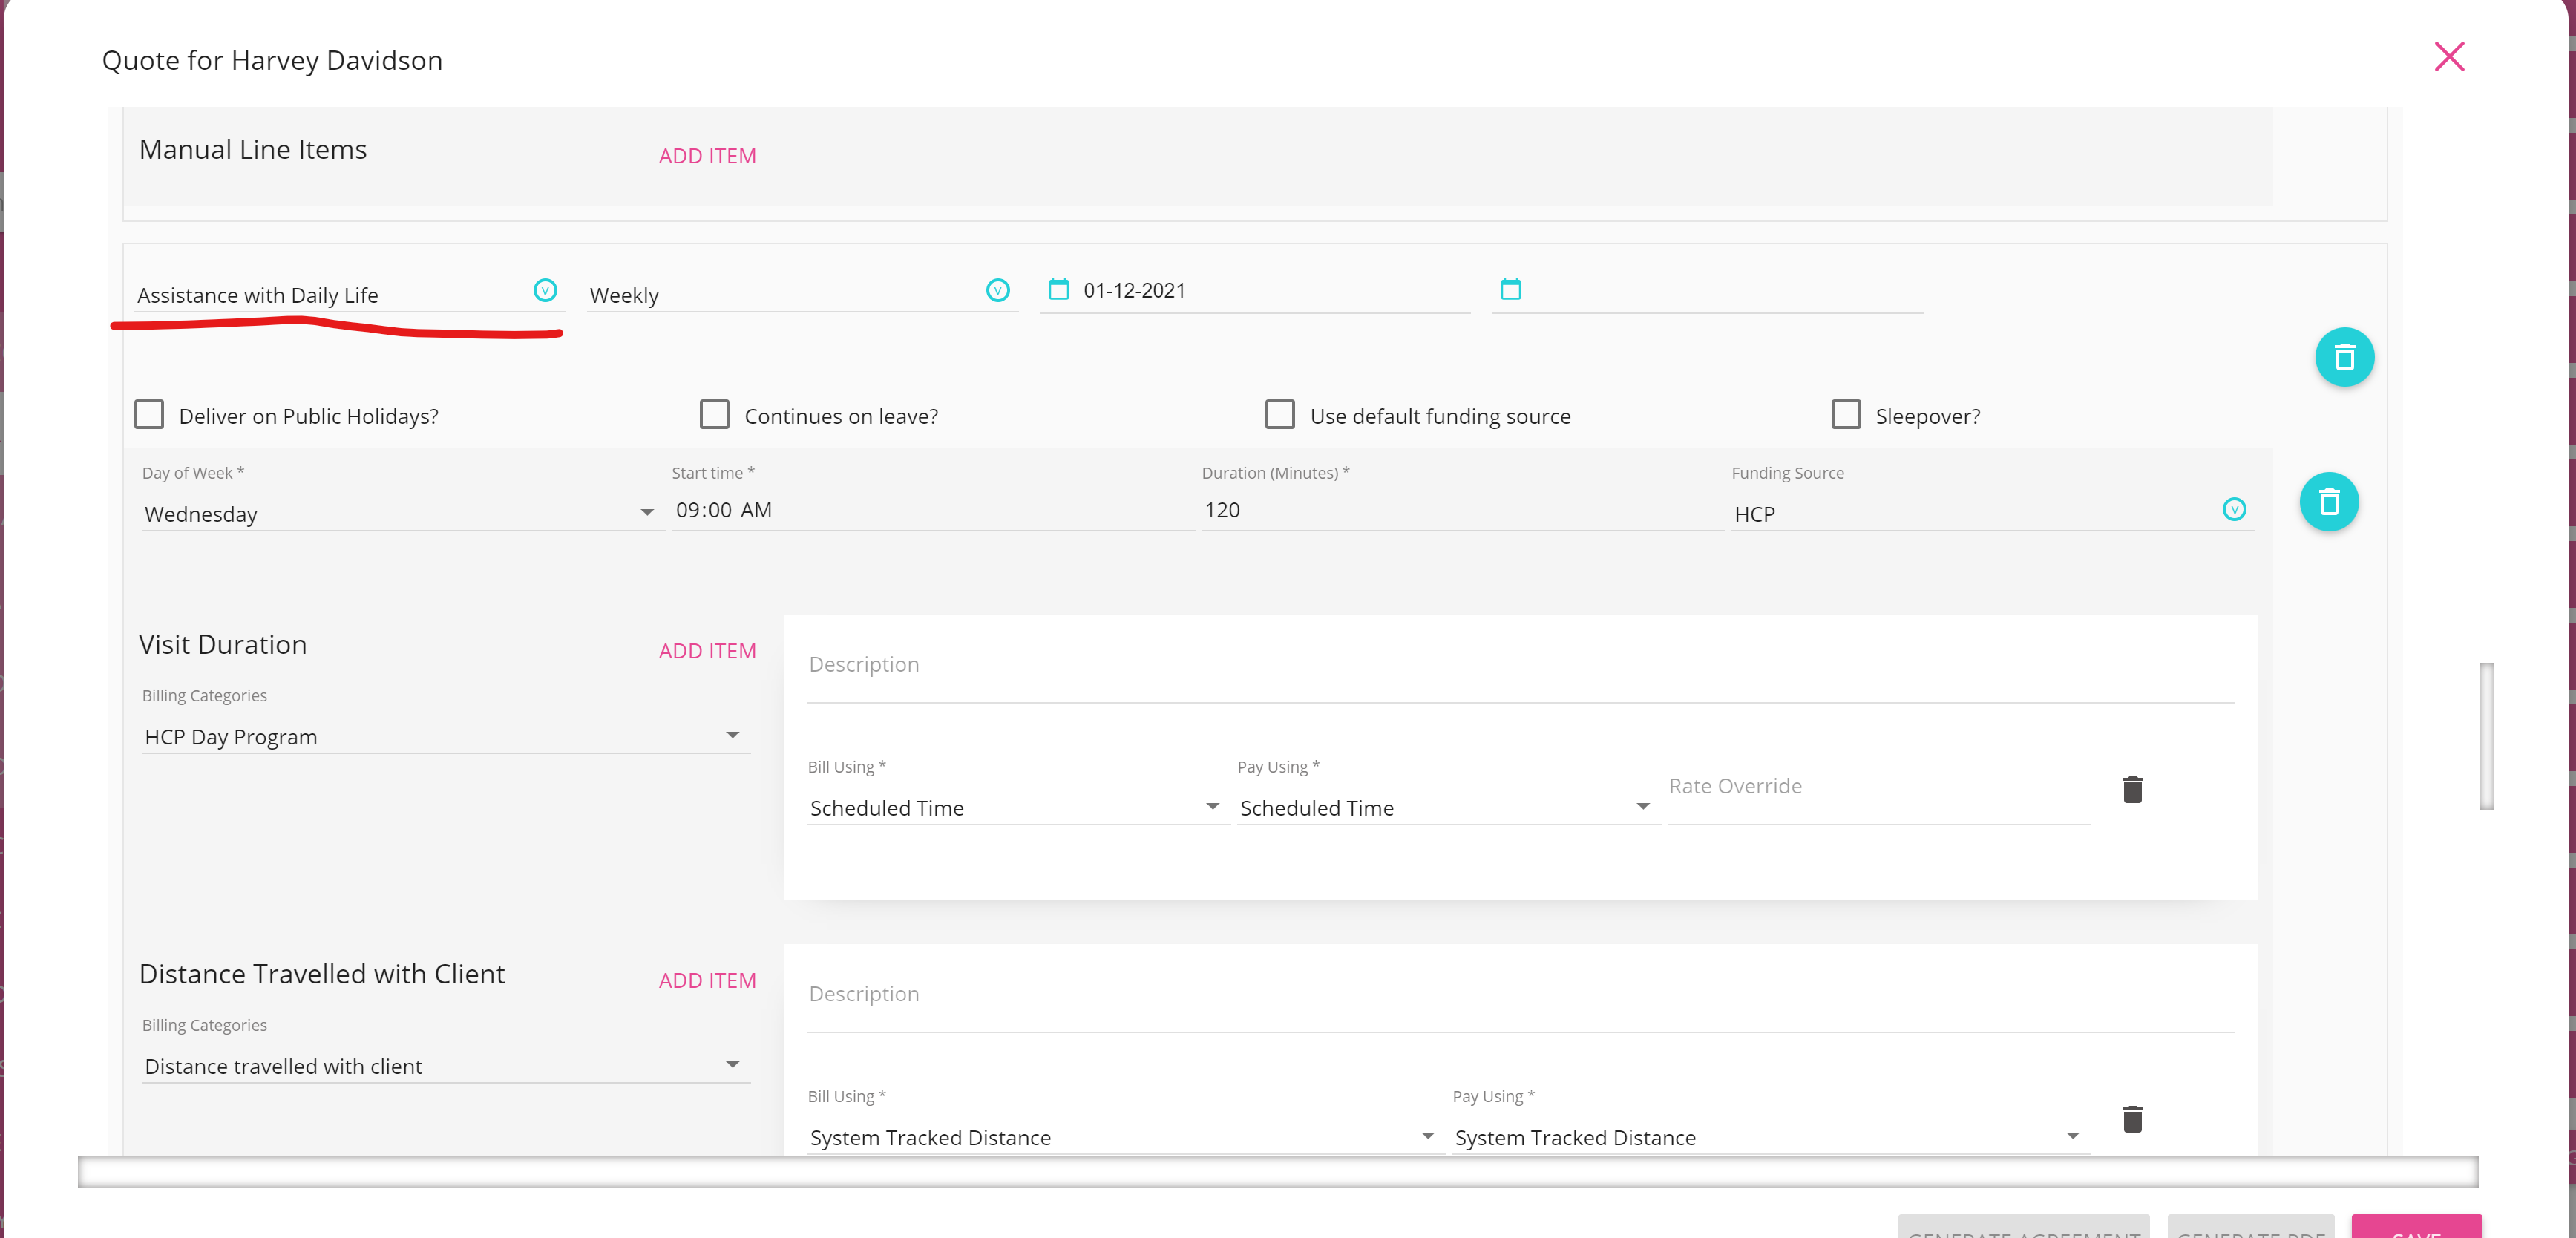Click ADD ITEM for Manual Line Items
Viewport: 2576px width, 1238px height.
707,156
